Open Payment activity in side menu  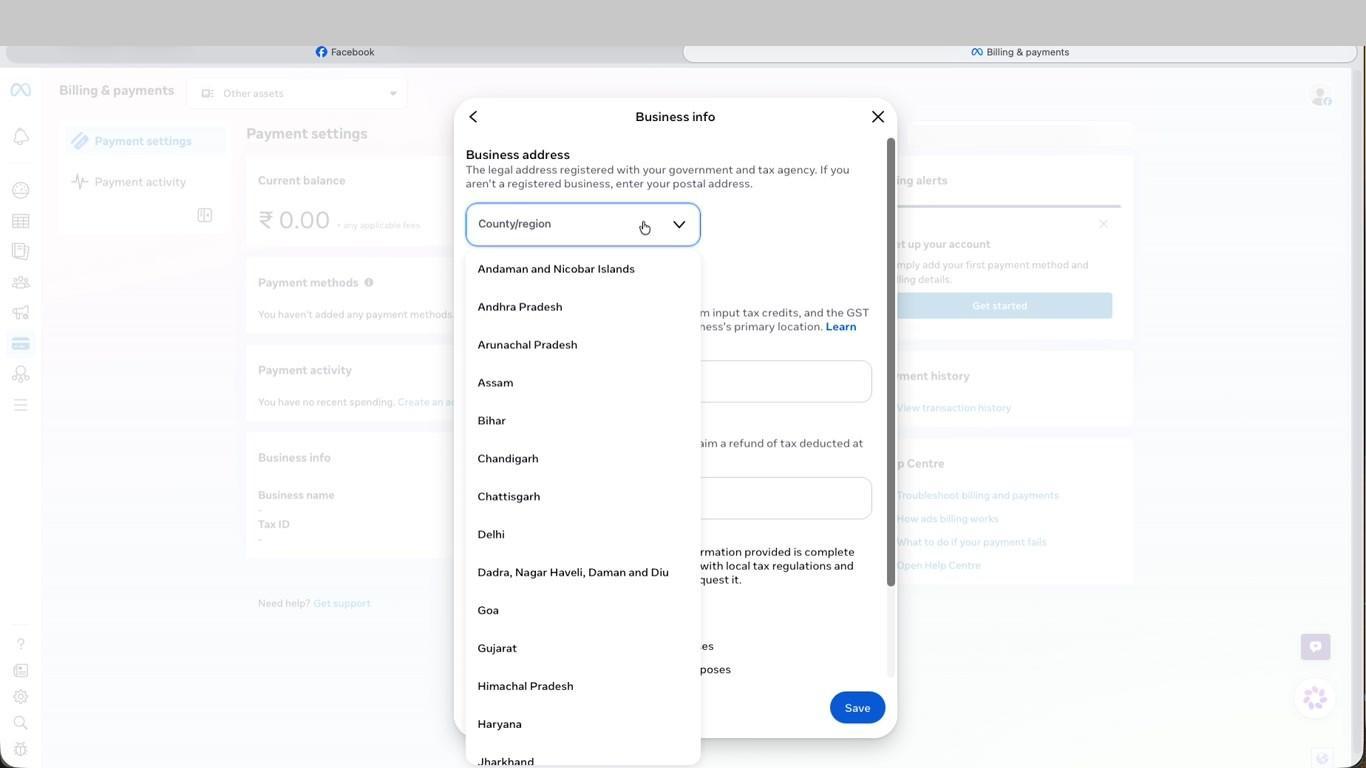tap(140, 182)
